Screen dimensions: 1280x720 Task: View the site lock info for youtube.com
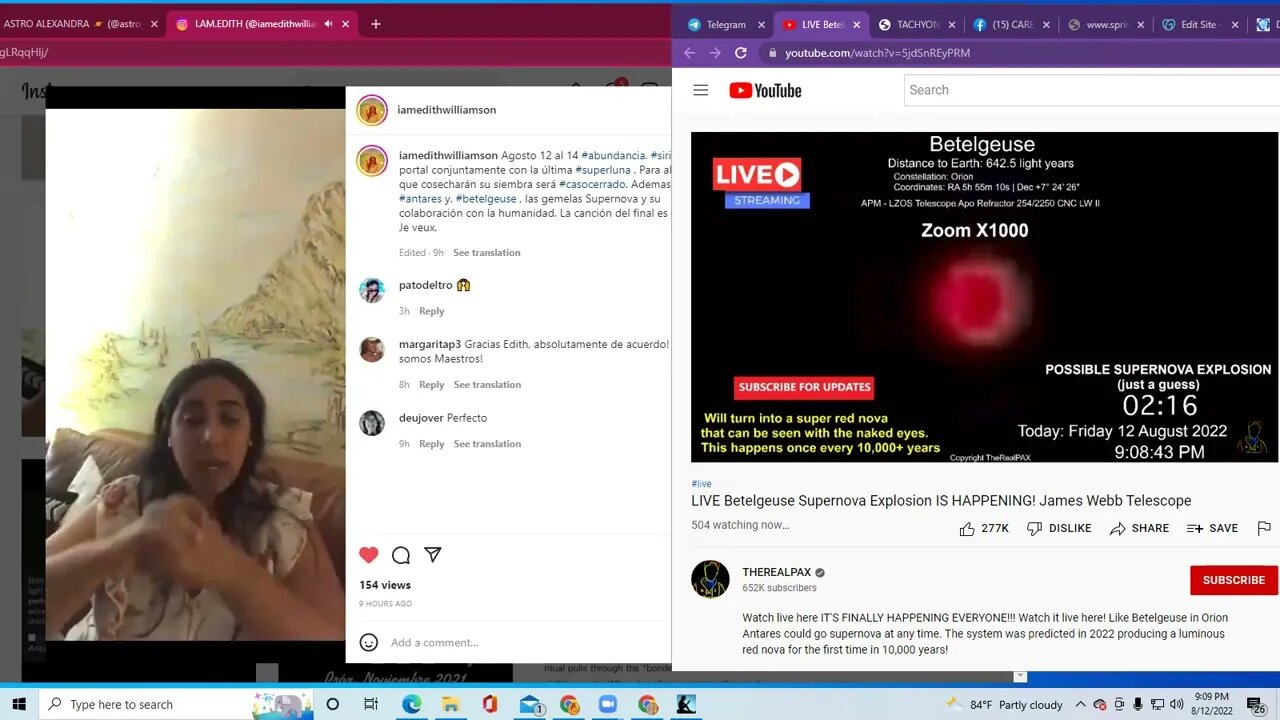tap(772, 53)
